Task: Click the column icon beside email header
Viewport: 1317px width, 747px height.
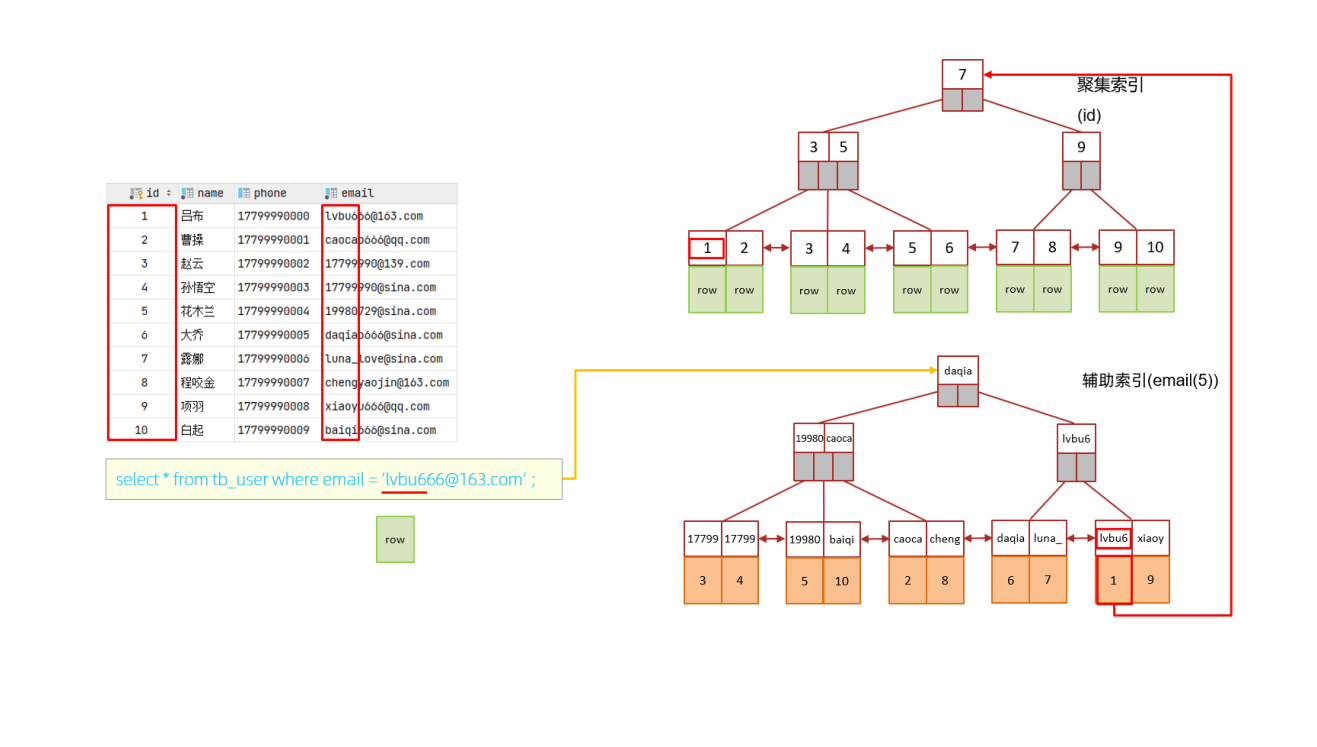Action: pyautogui.click(x=331, y=193)
